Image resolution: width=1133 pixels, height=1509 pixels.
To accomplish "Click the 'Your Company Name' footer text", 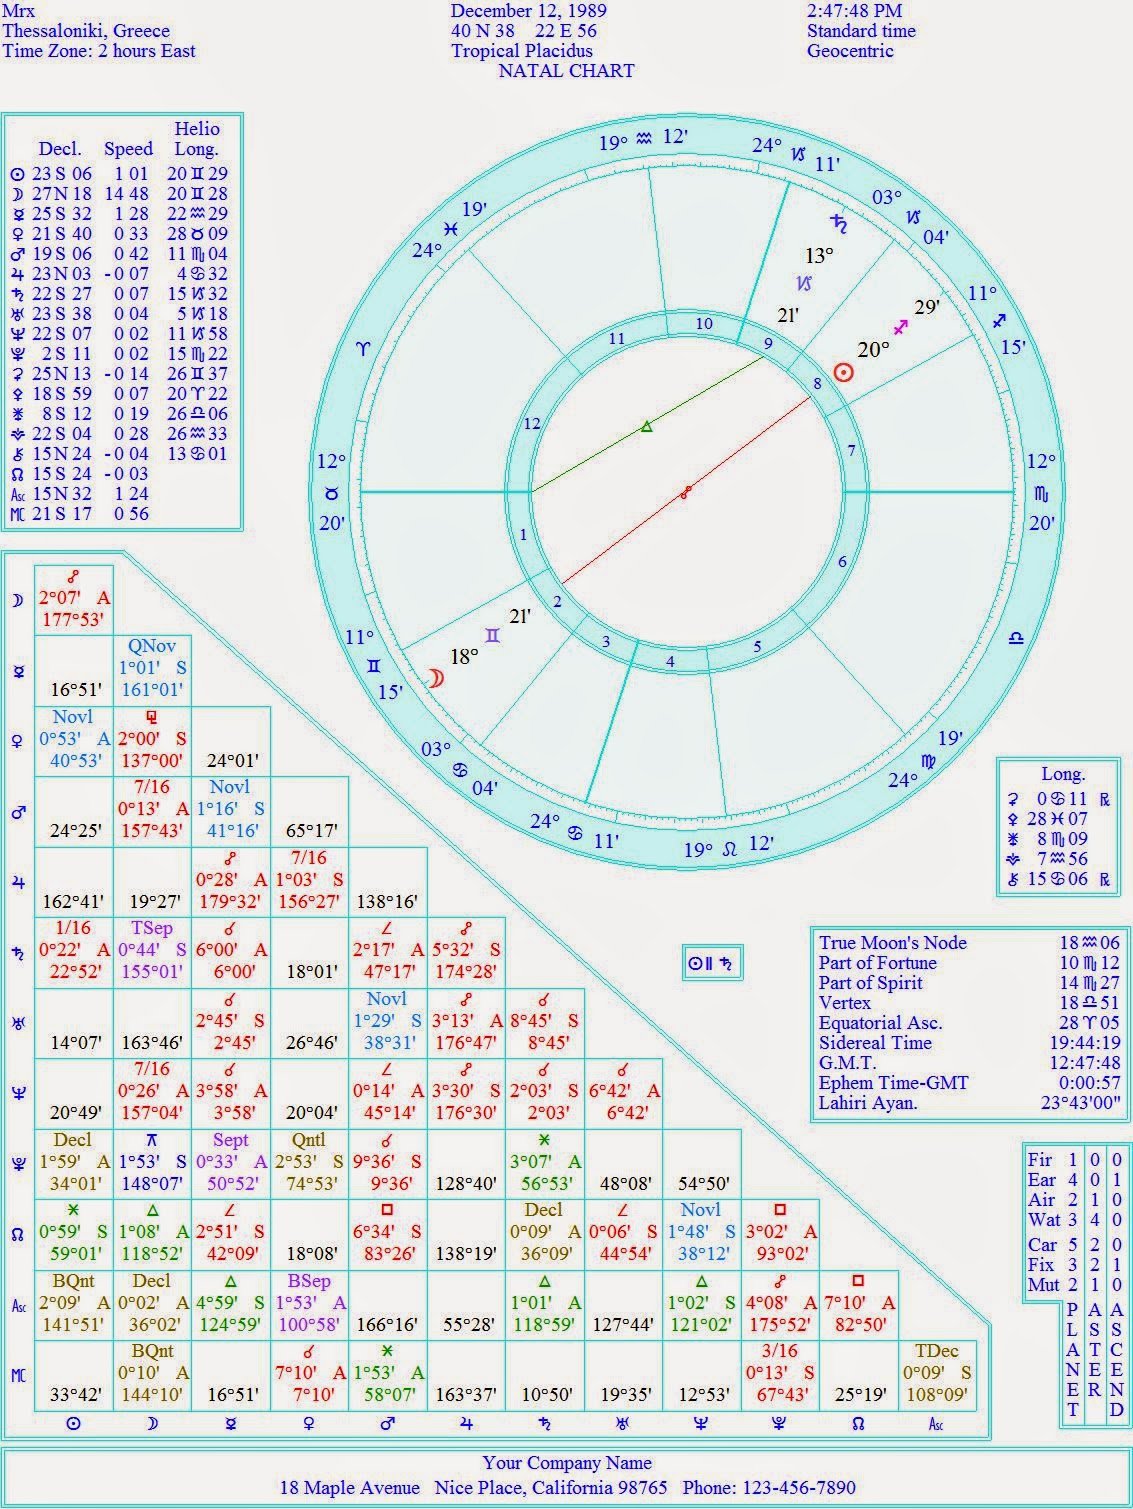I will pyautogui.click(x=567, y=1463).
